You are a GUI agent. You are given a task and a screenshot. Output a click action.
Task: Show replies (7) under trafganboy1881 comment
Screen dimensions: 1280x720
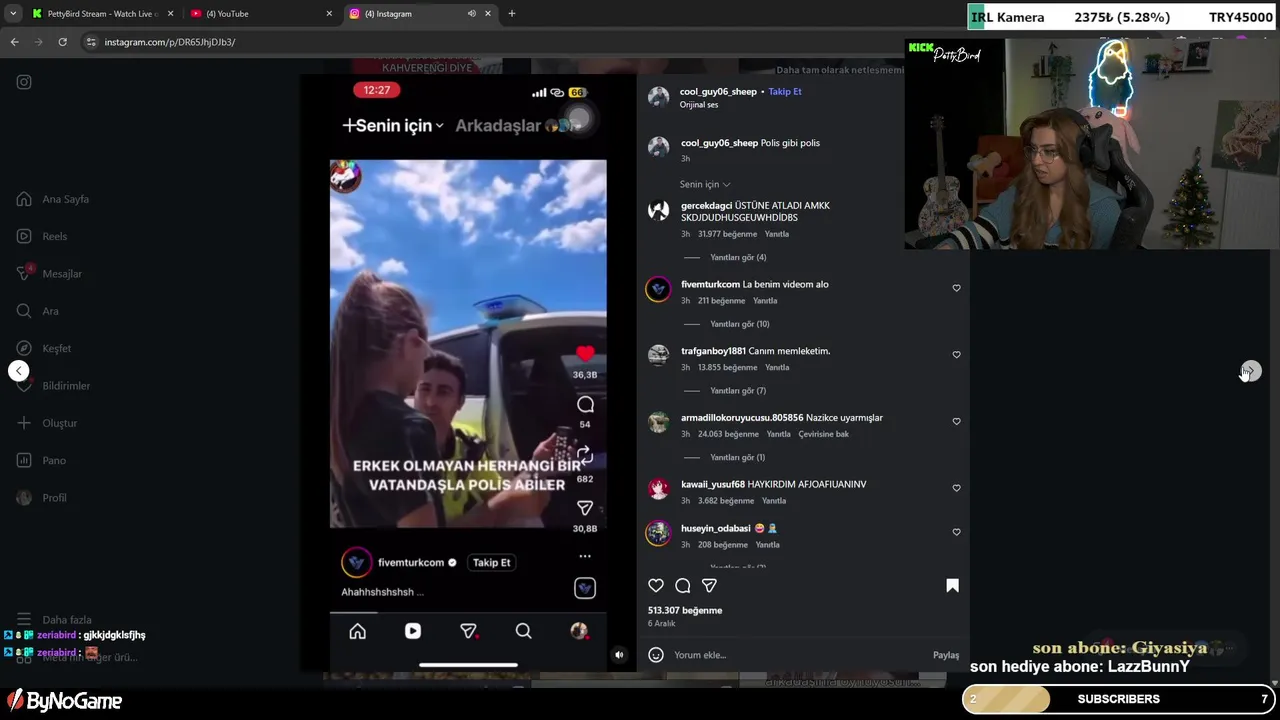click(x=738, y=391)
